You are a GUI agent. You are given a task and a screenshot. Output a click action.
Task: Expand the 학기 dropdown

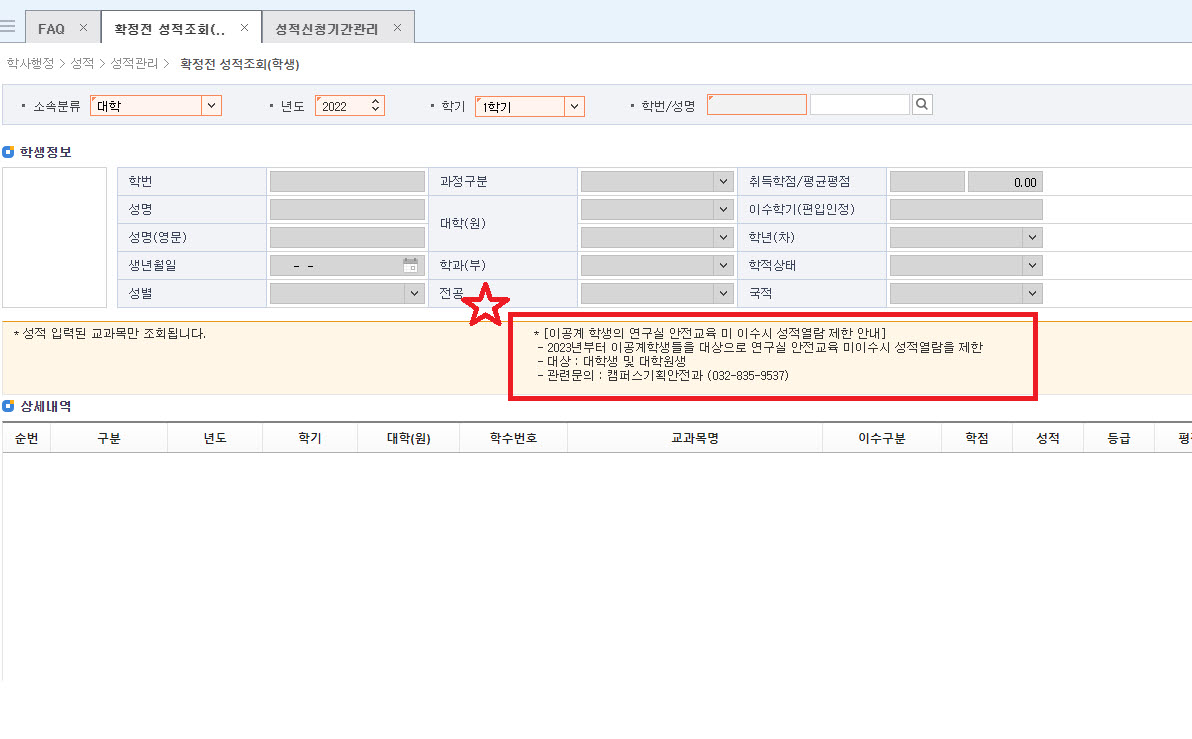[x=573, y=106]
